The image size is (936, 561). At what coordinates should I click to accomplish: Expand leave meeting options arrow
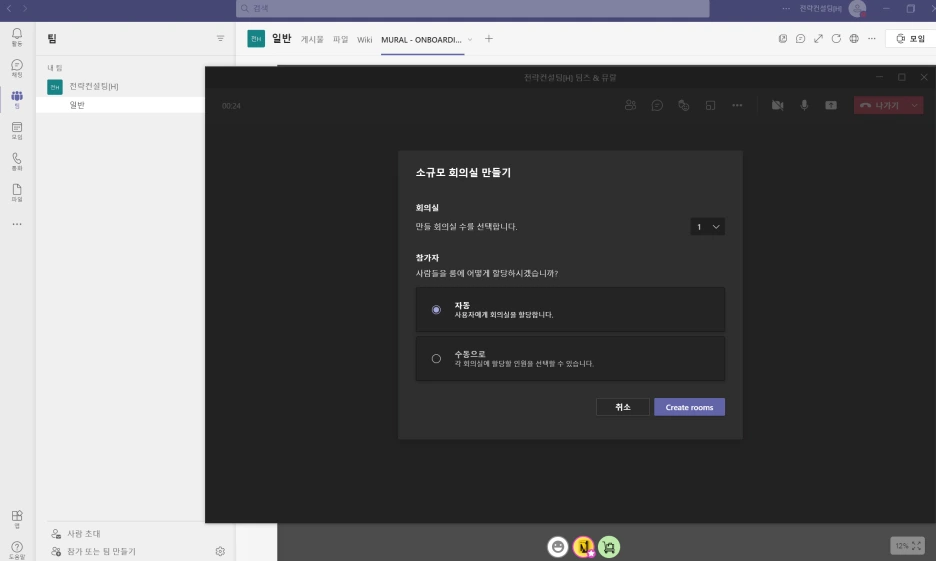coord(915,106)
